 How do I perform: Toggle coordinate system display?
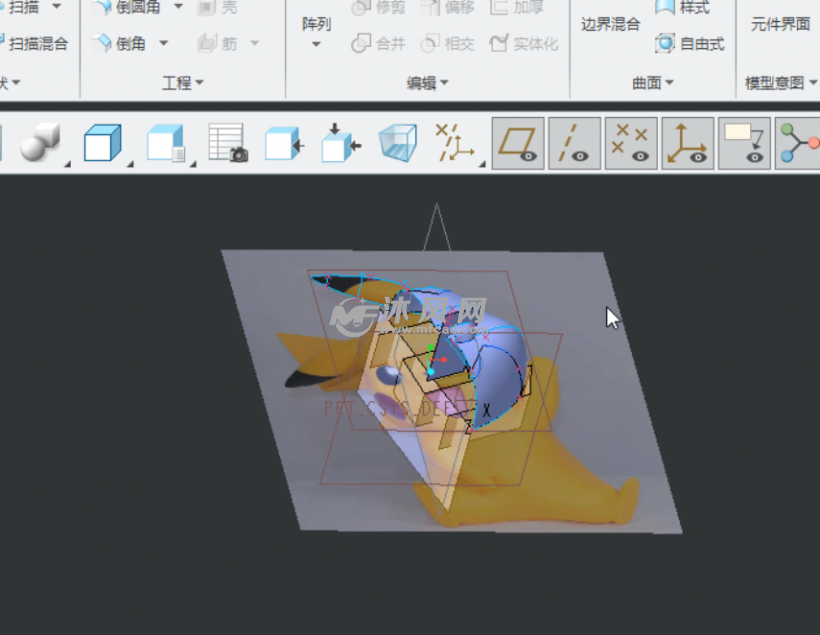(x=688, y=143)
